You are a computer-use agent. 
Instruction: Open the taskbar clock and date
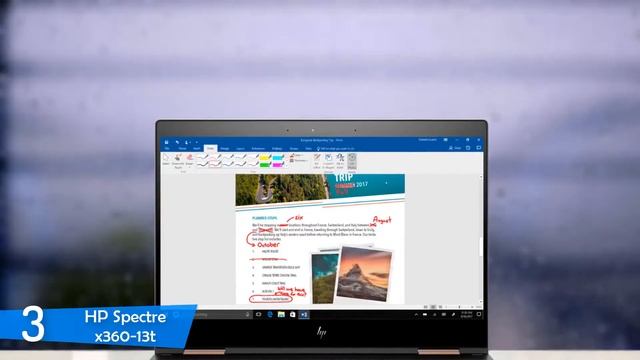(467, 314)
